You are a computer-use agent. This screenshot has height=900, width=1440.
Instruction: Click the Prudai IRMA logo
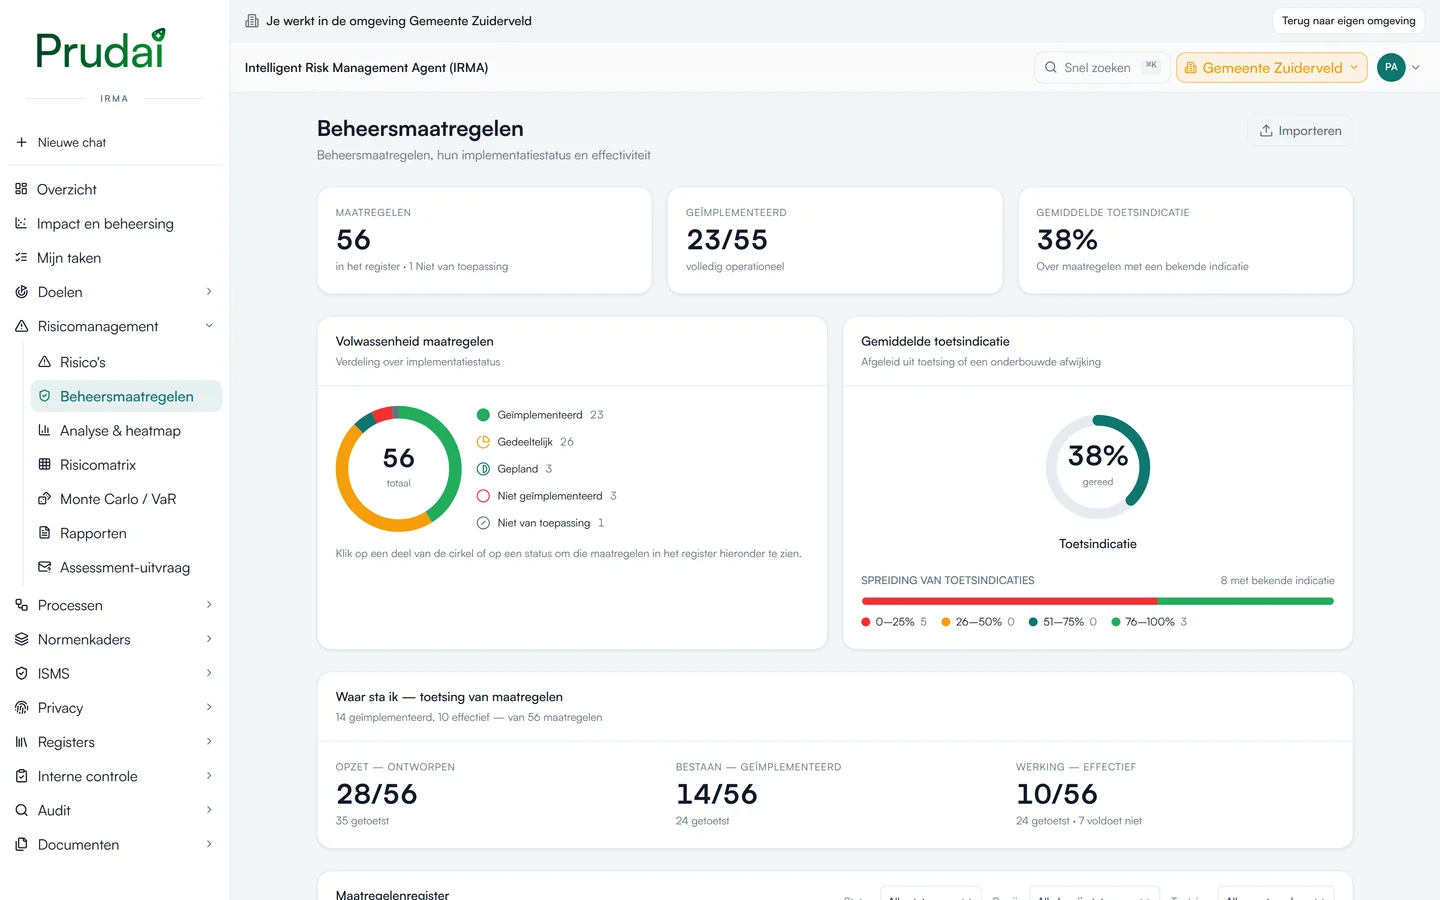point(101,51)
